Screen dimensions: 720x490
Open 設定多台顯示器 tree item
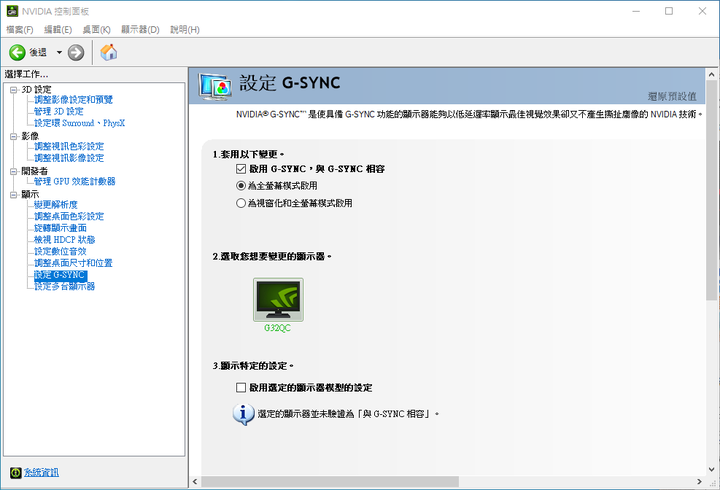point(65,287)
